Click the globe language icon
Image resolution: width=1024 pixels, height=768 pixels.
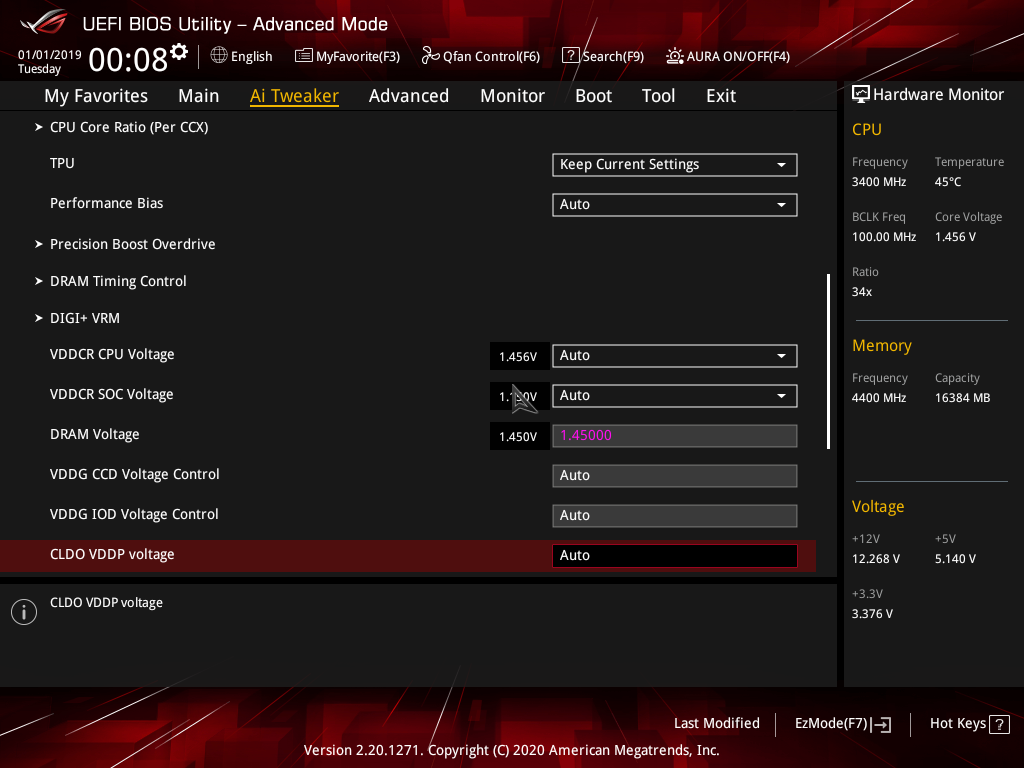pos(219,56)
